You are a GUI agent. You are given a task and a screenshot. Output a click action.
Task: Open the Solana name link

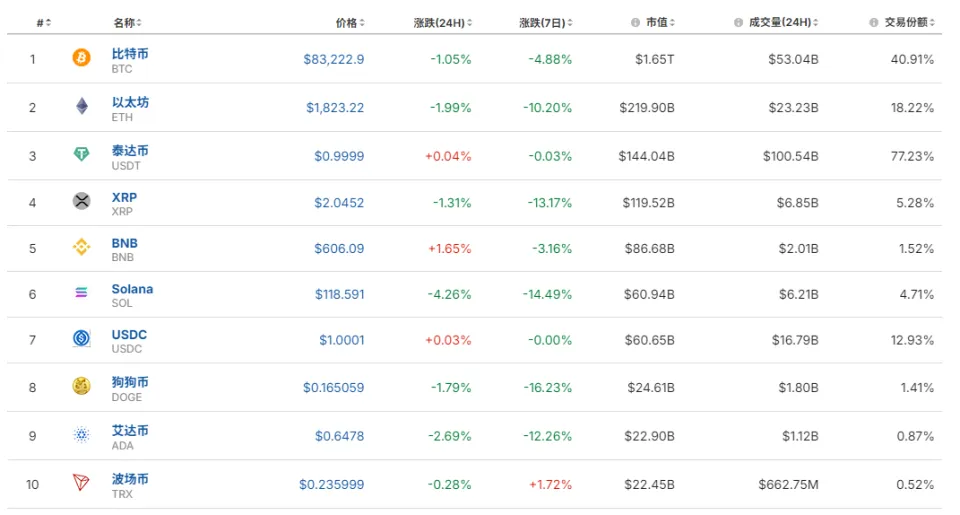(x=132, y=289)
